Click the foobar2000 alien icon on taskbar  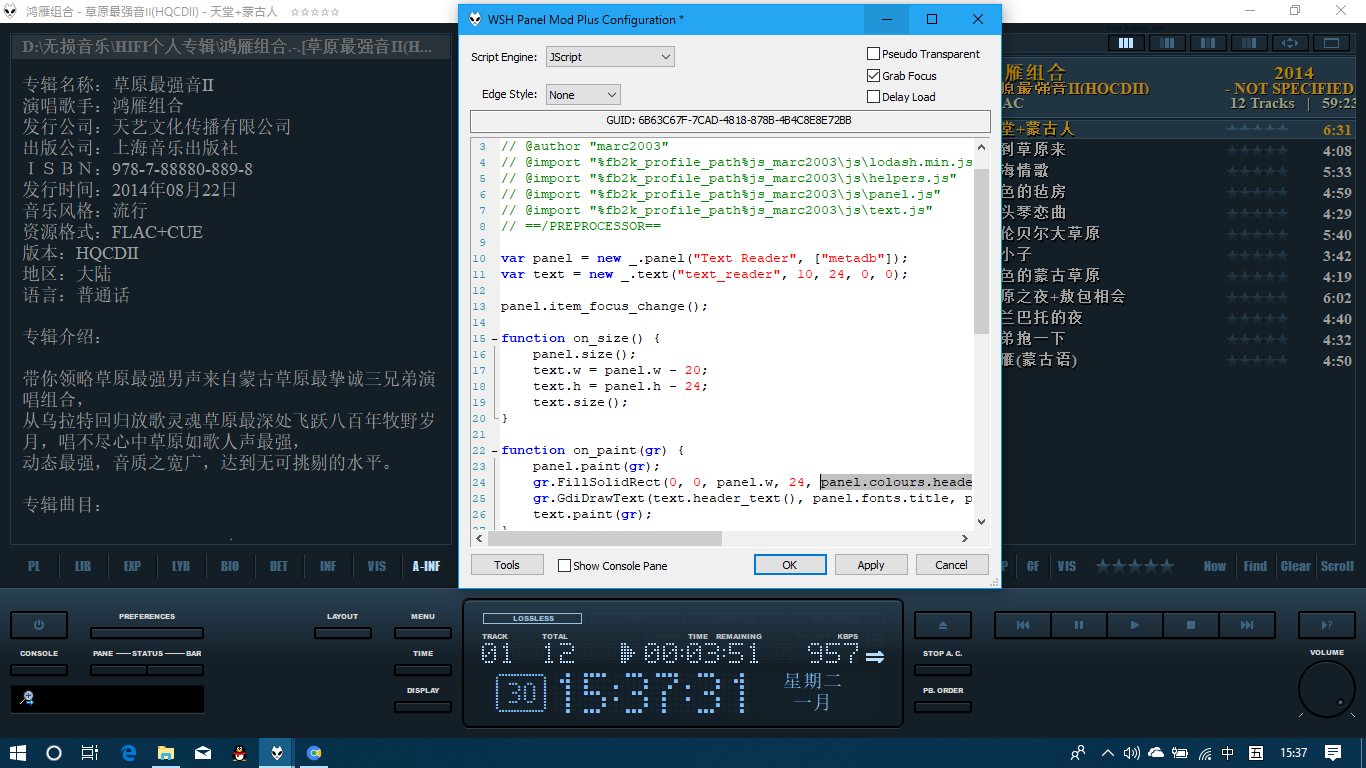coord(277,753)
